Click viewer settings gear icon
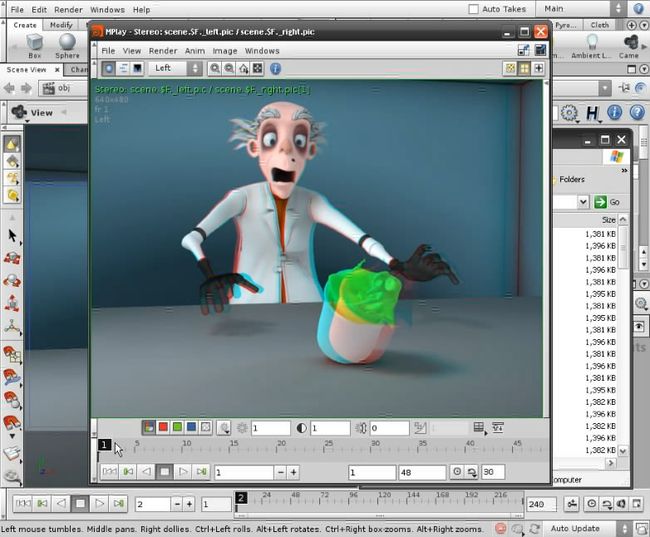The width and height of the screenshot is (650, 537). [570, 113]
